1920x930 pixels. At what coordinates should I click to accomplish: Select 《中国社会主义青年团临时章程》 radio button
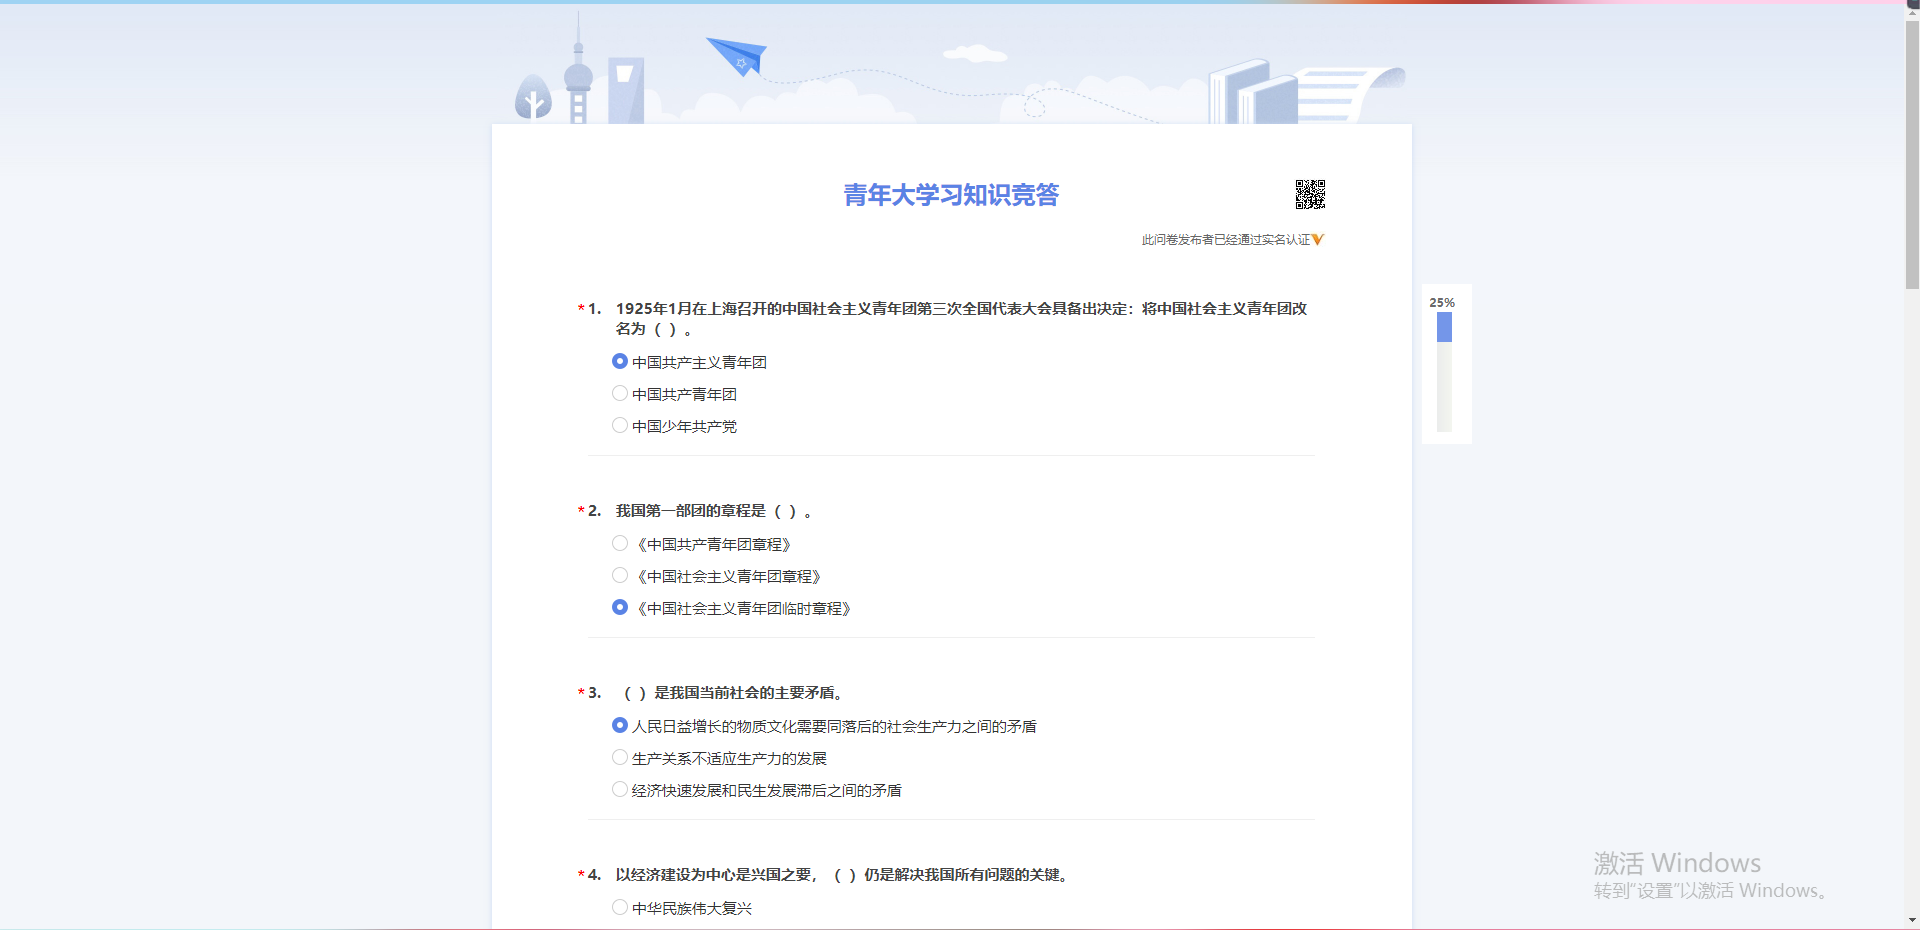[x=620, y=608]
